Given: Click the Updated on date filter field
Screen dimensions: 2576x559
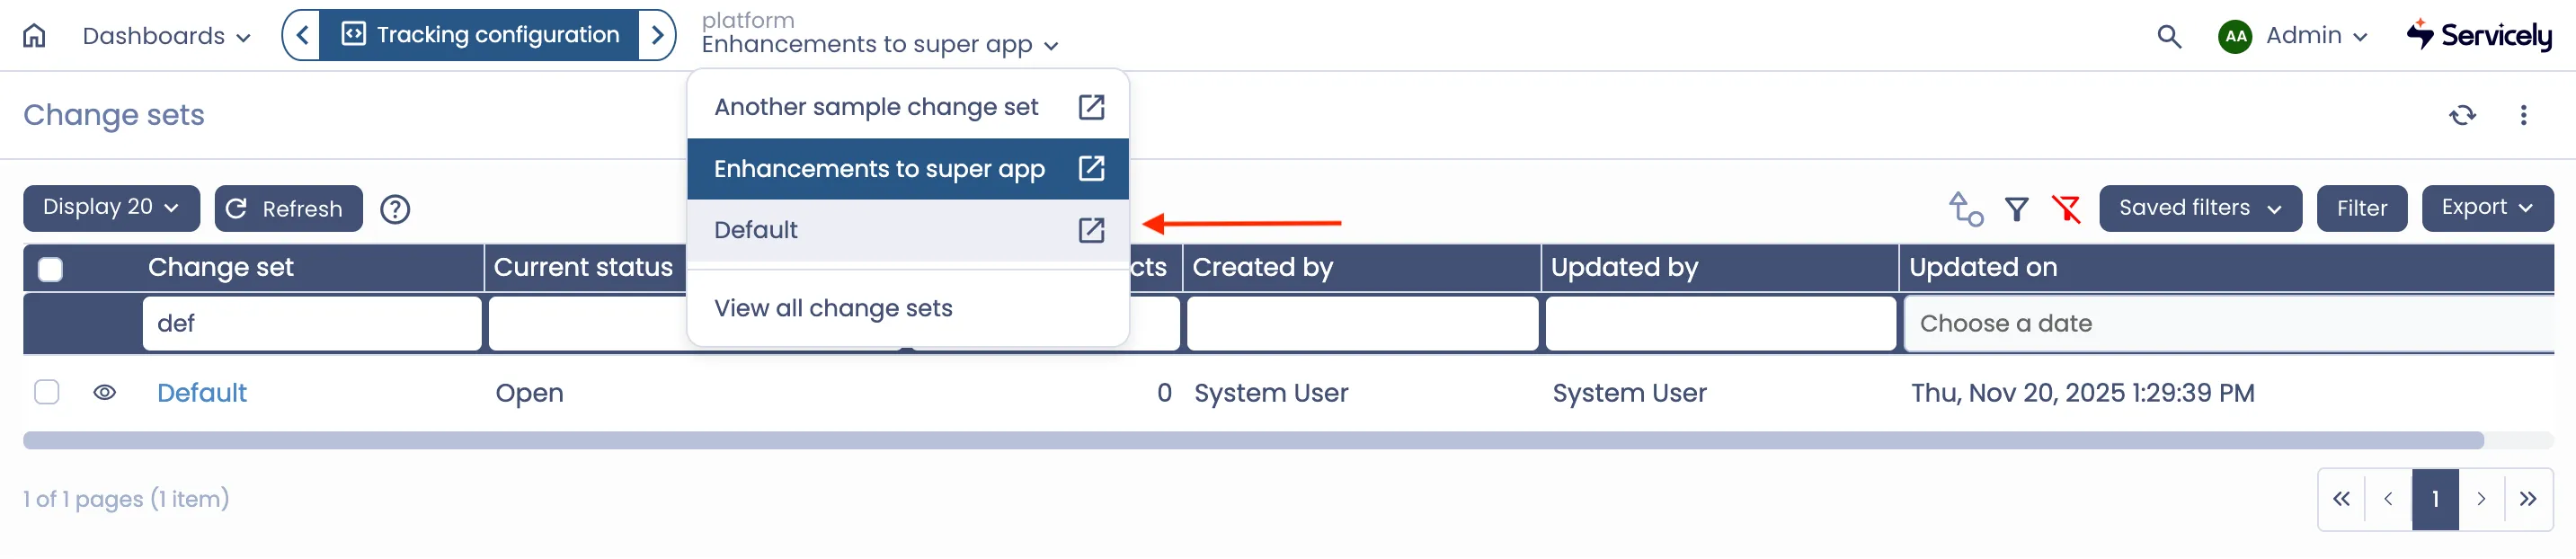Looking at the screenshot, I should (2228, 323).
